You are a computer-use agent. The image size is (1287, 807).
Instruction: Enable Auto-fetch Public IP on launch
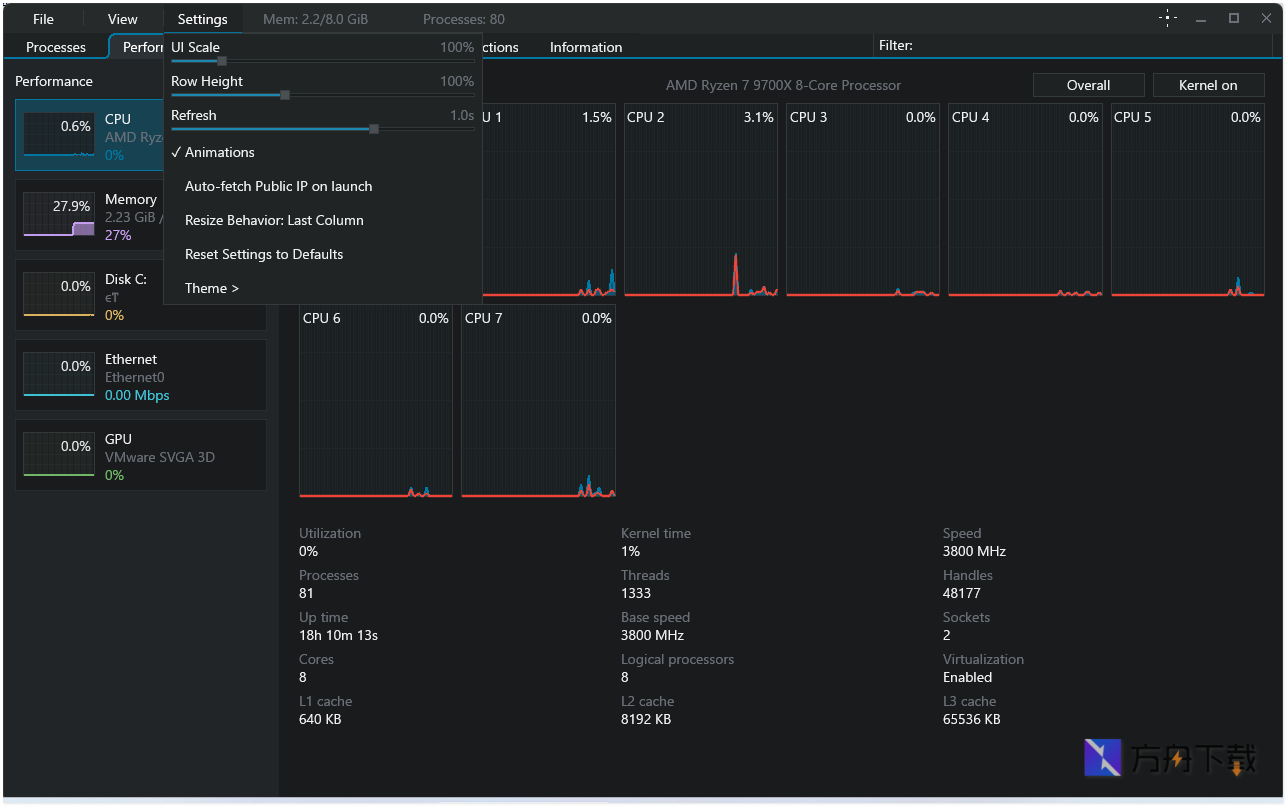(x=323, y=186)
